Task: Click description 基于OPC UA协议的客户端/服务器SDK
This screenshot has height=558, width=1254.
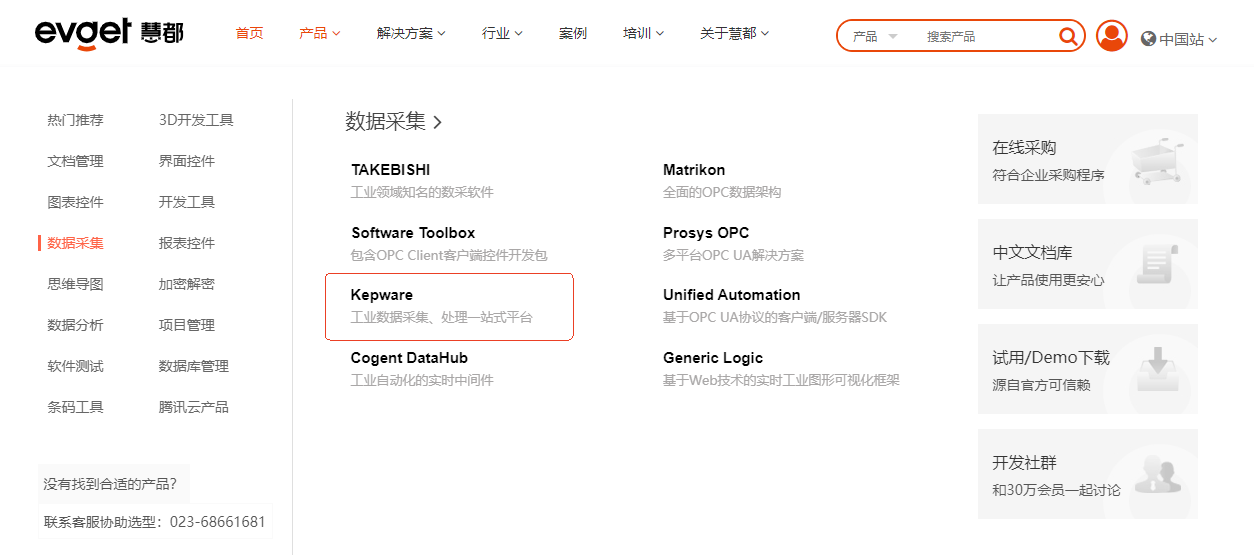Action: (775, 318)
